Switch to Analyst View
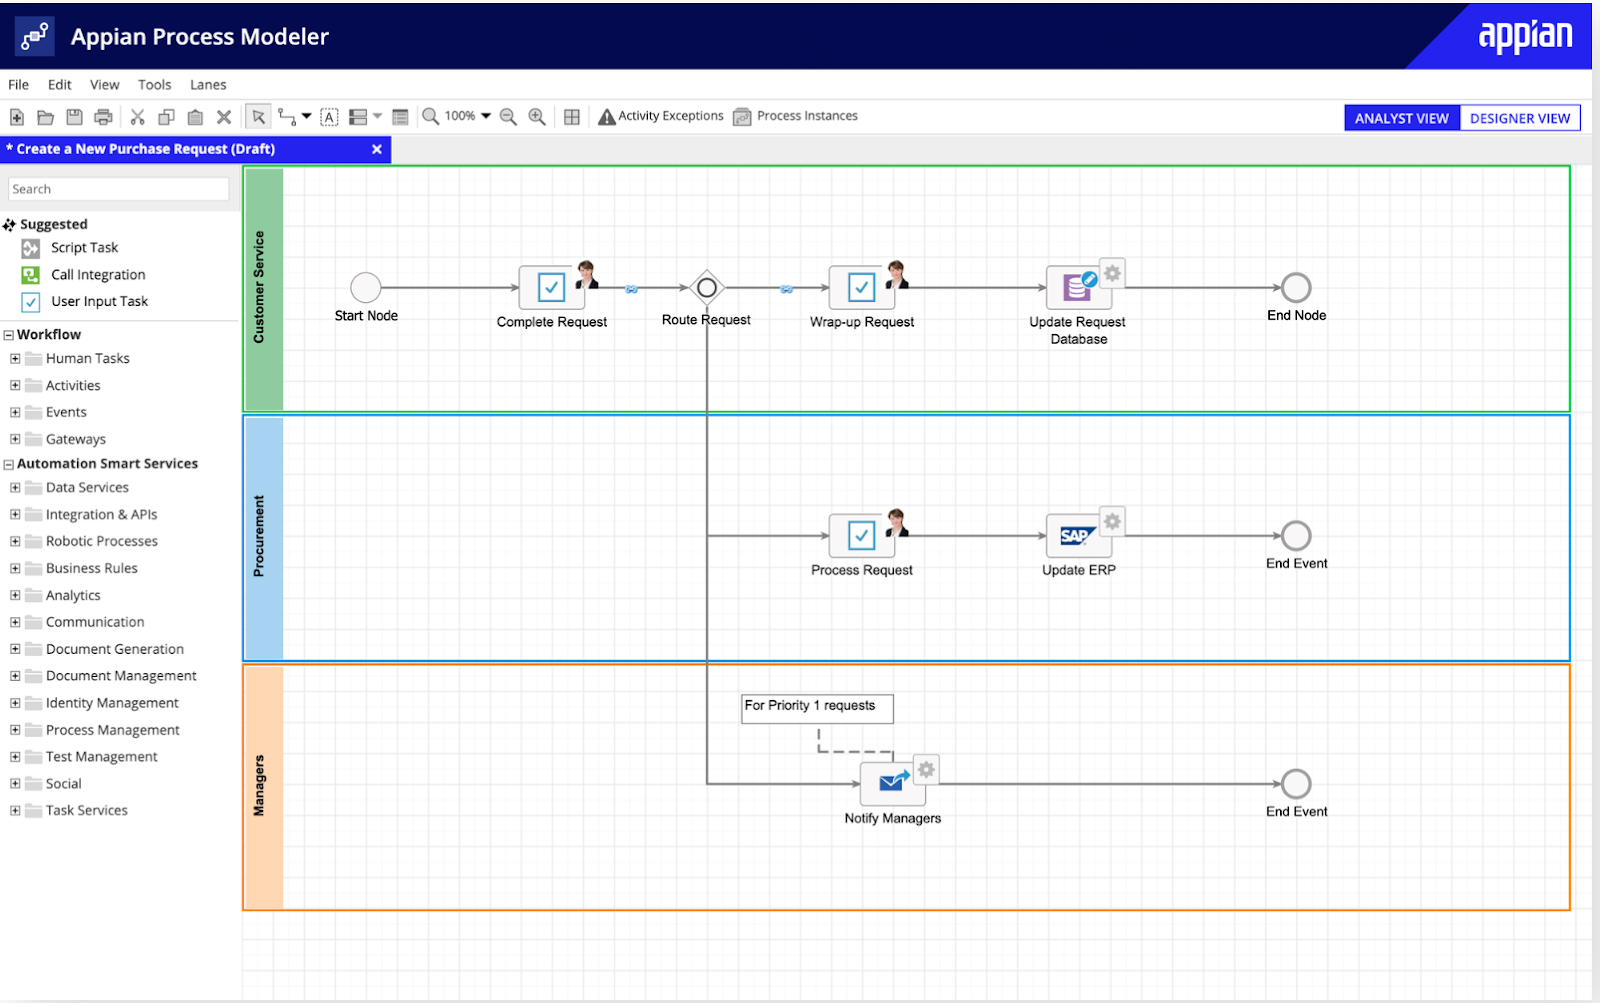This screenshot has height=1003, width=1600. (1402, 118)
